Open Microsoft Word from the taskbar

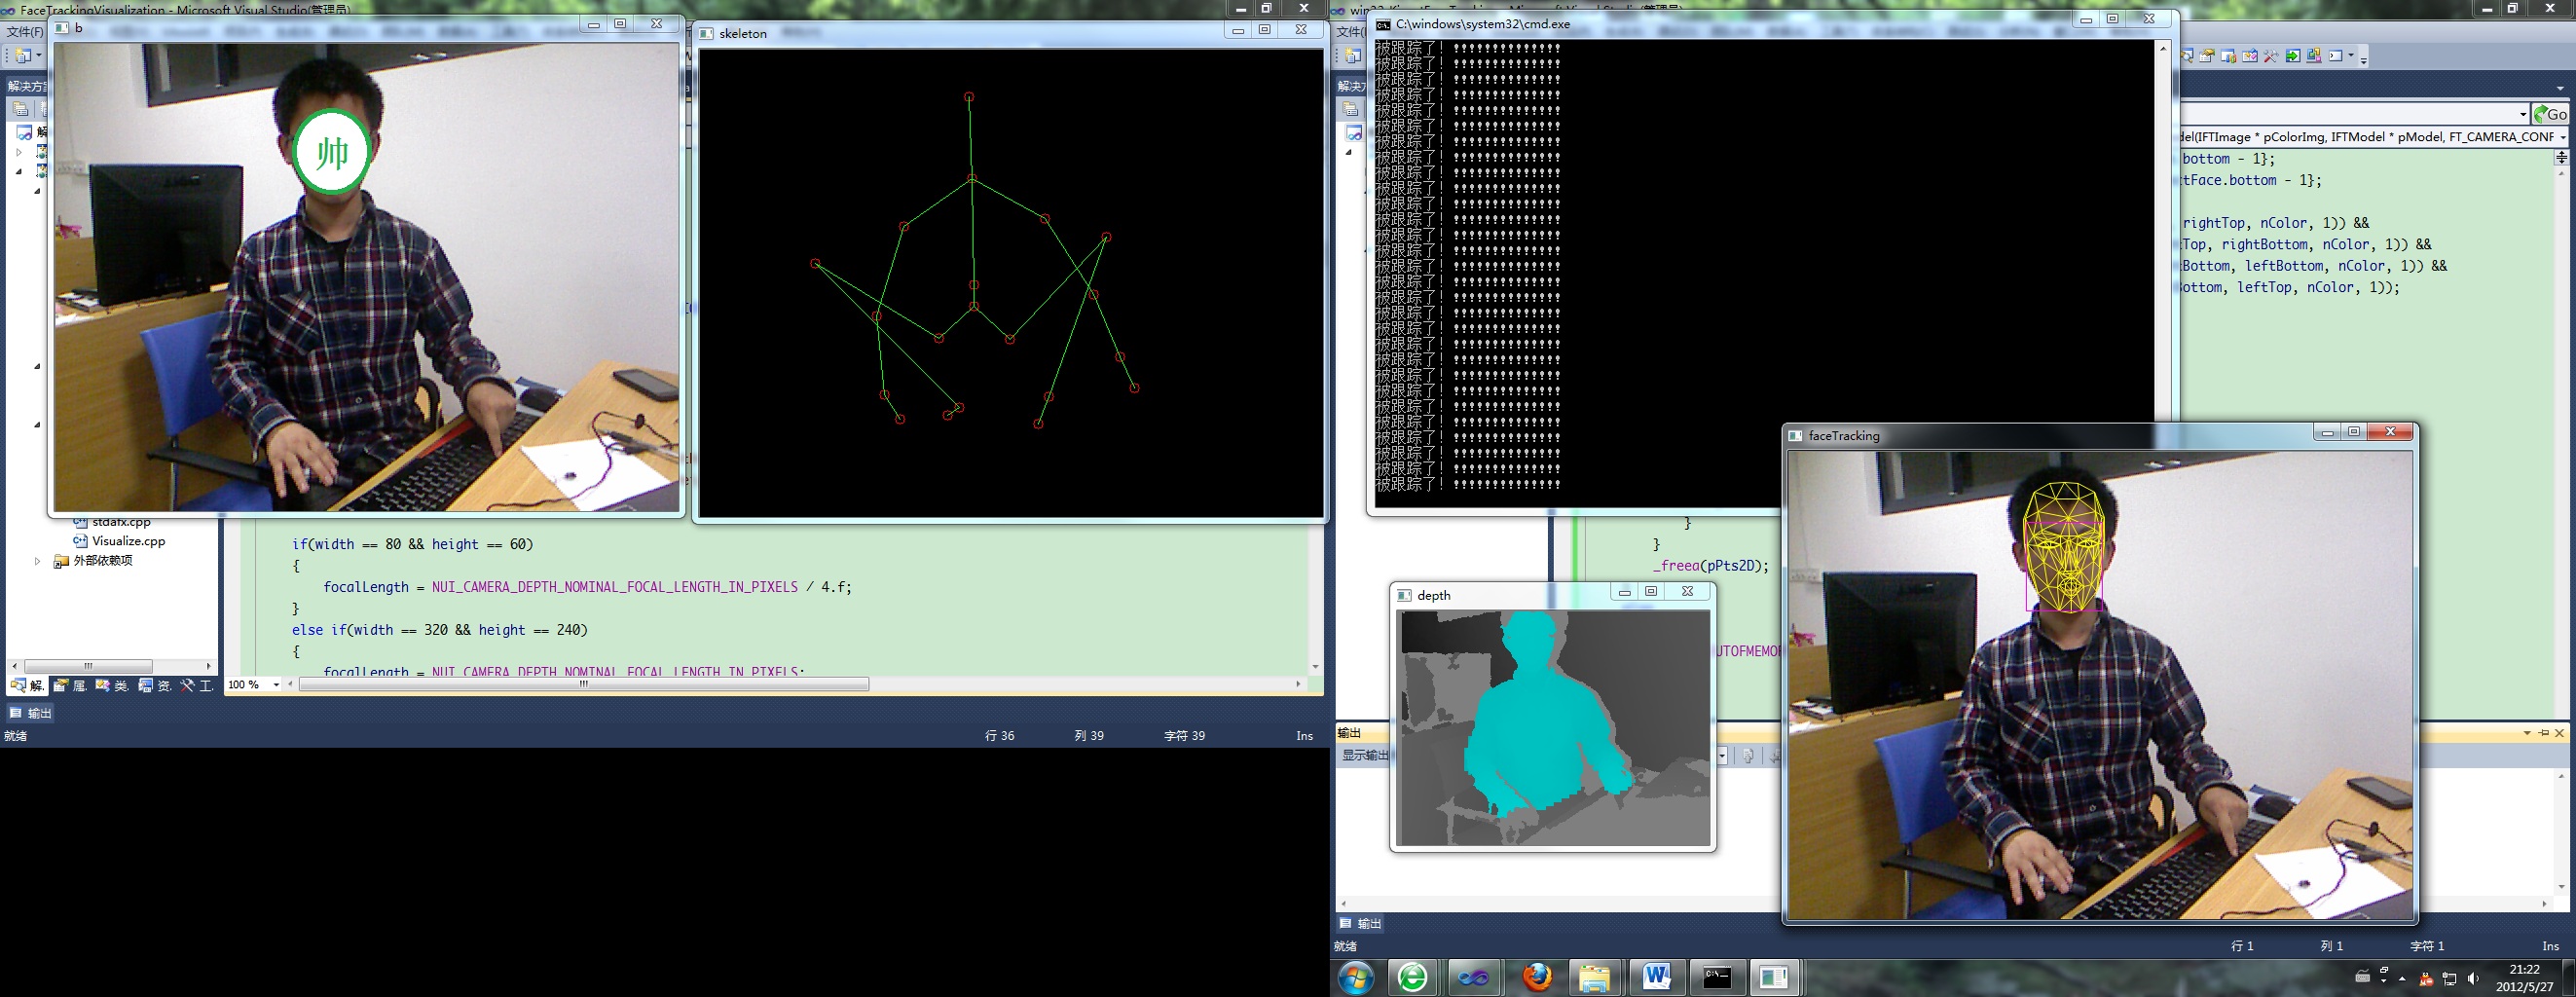pyautogui.click(x=1656, y=977)
